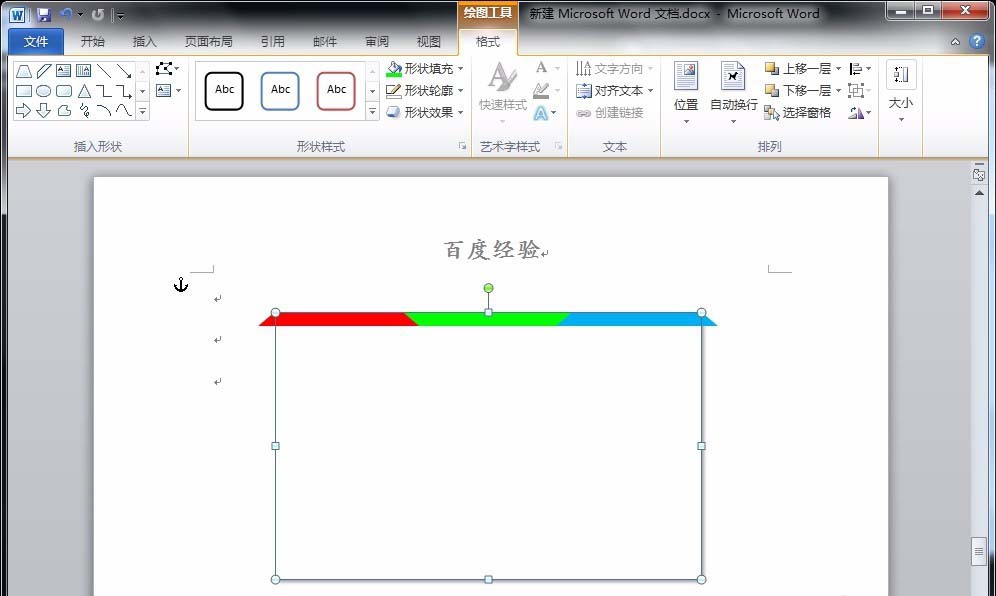The width and height of the screenshot is (996, 596).
Task: Open the Draw Text Box dropdown
Action: point(168,90)
